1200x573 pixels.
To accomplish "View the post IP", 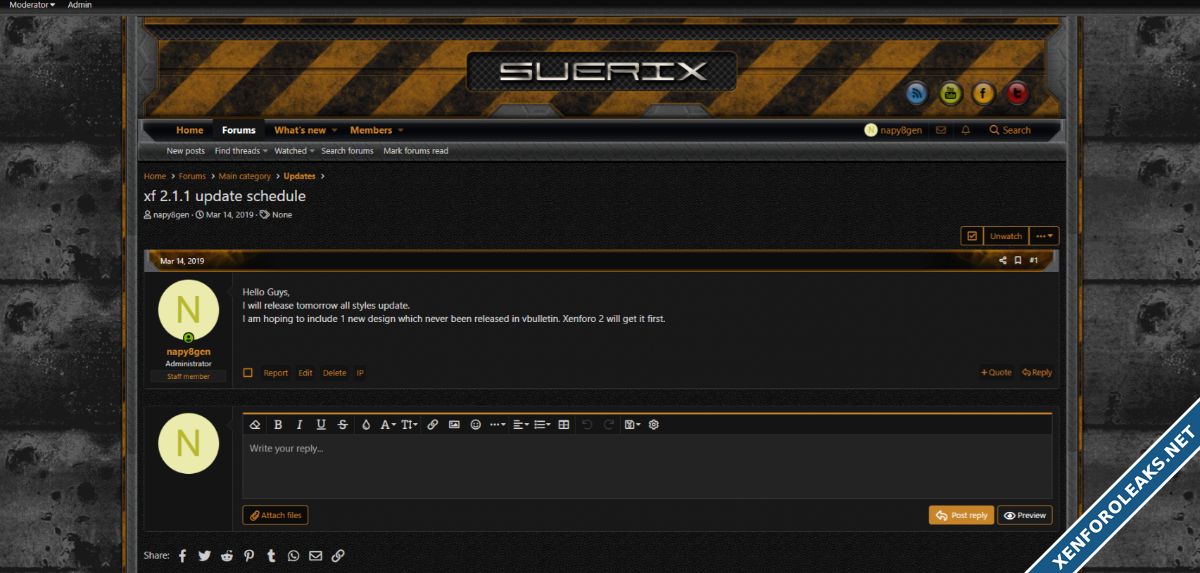I will 360,373.
